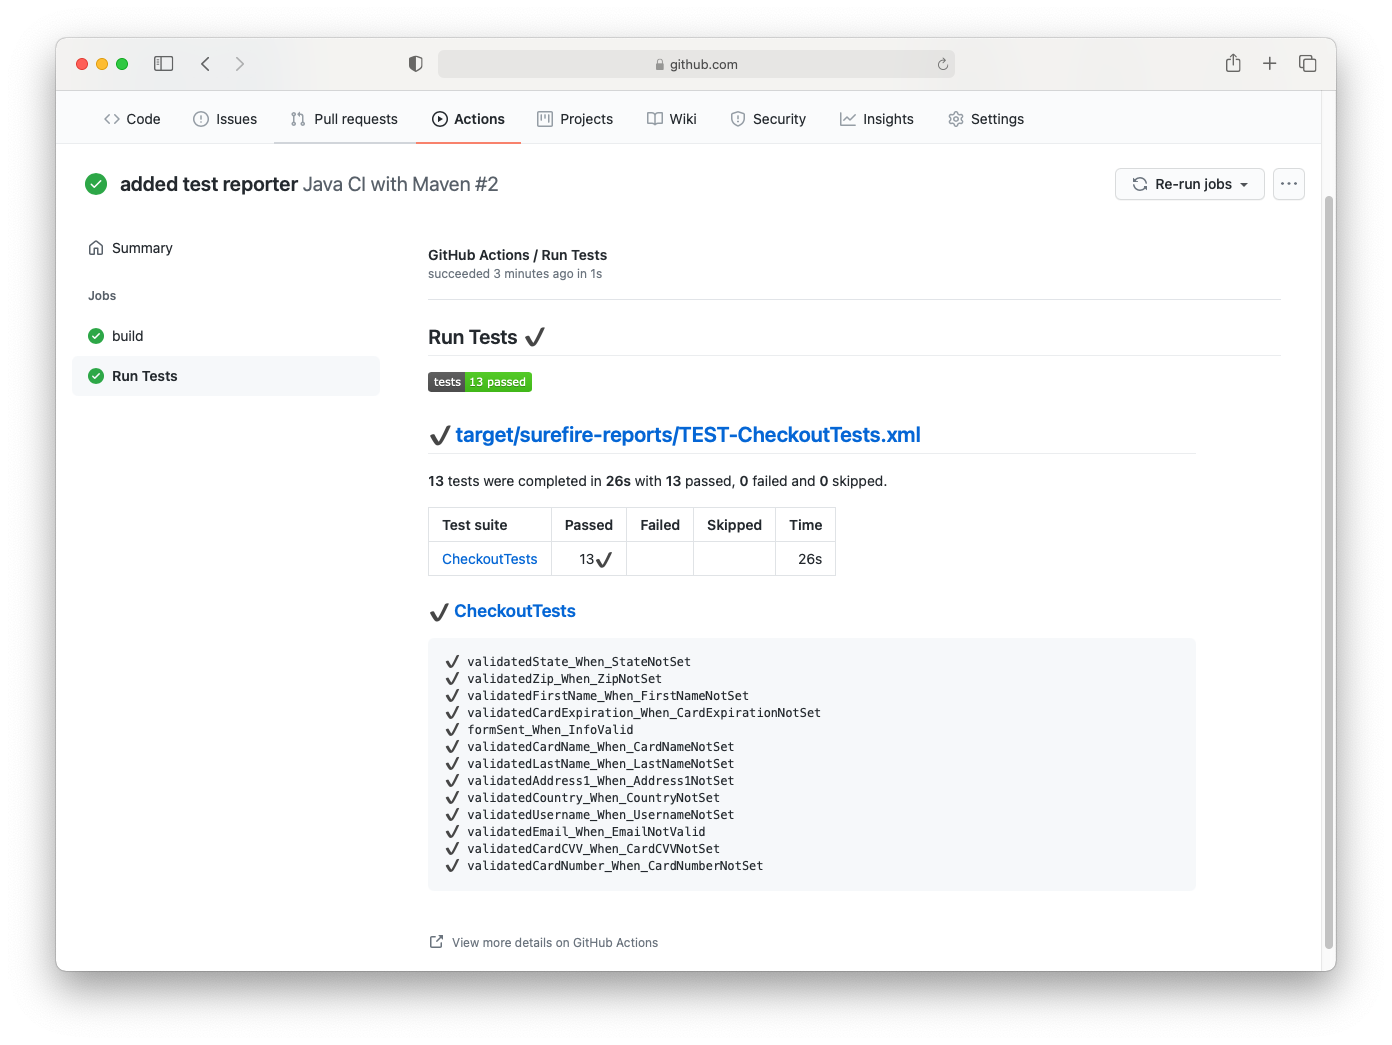Open the Projects tab

point(575,119)
